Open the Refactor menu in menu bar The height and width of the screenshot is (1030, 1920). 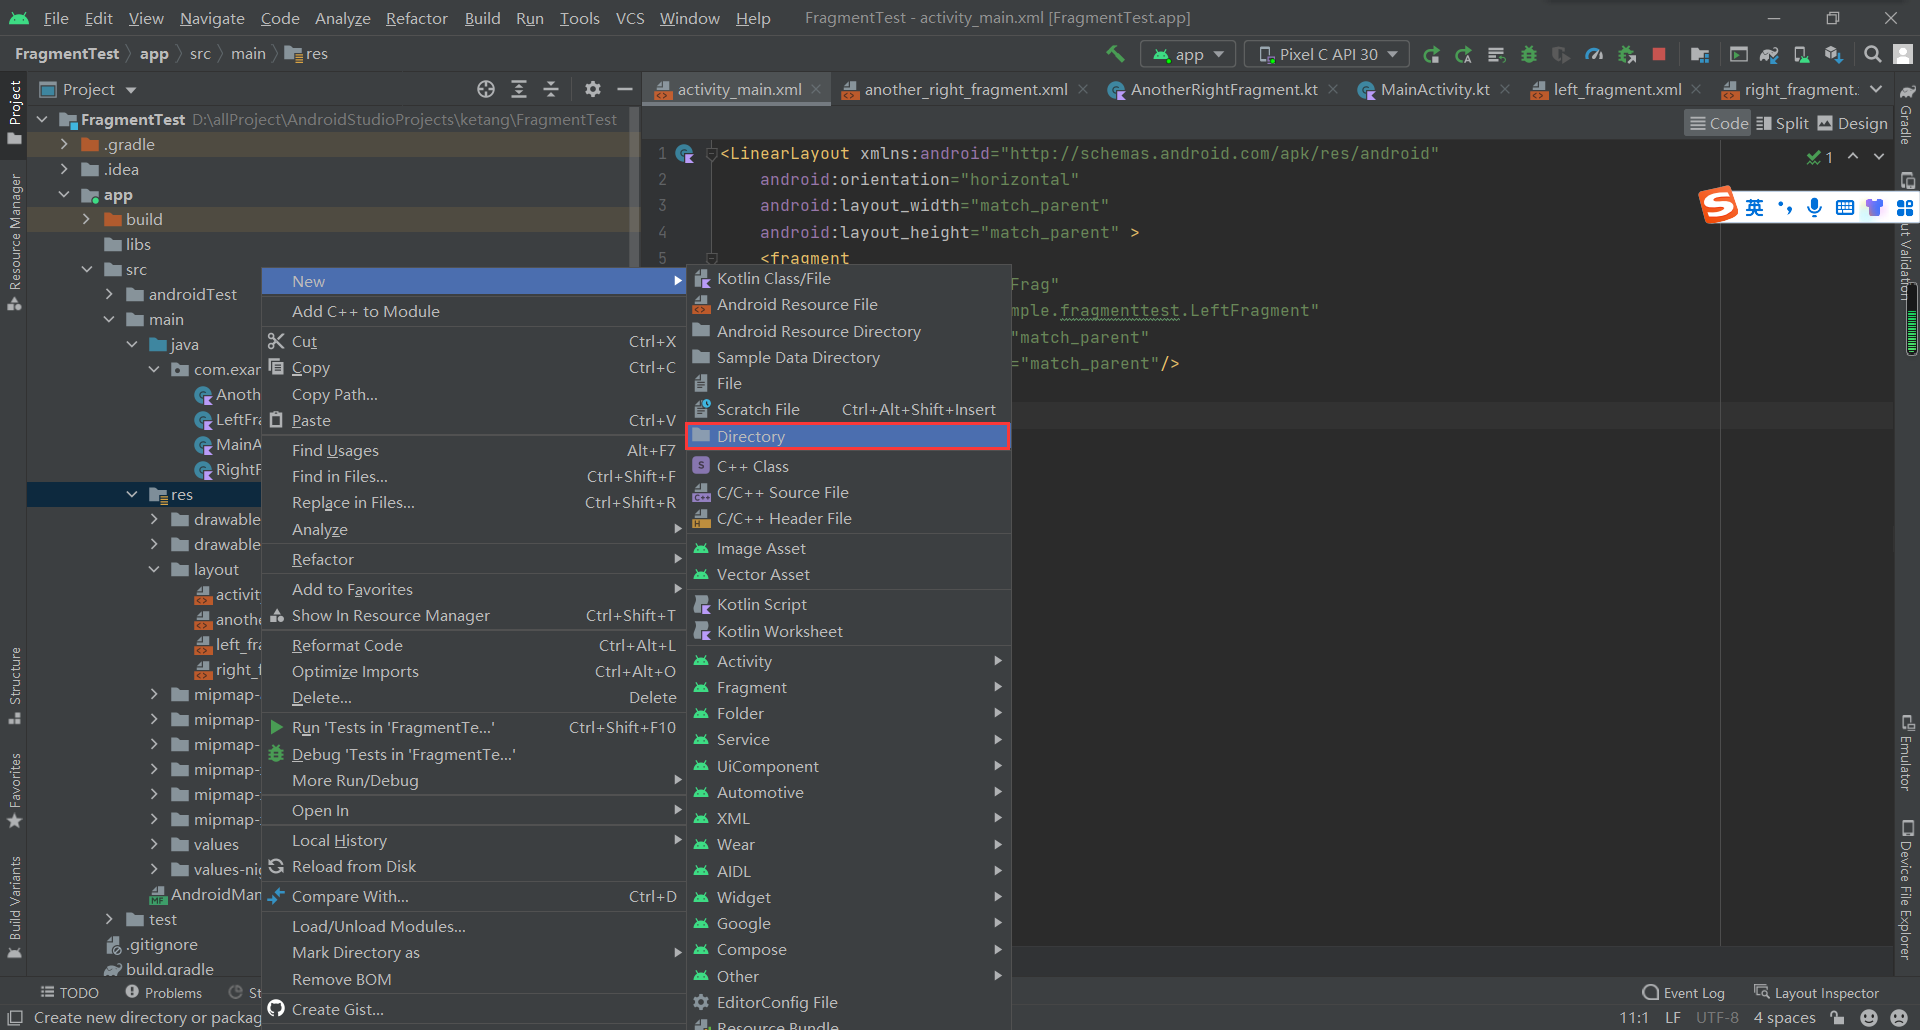pyautogui.click(x=416, y=18)
